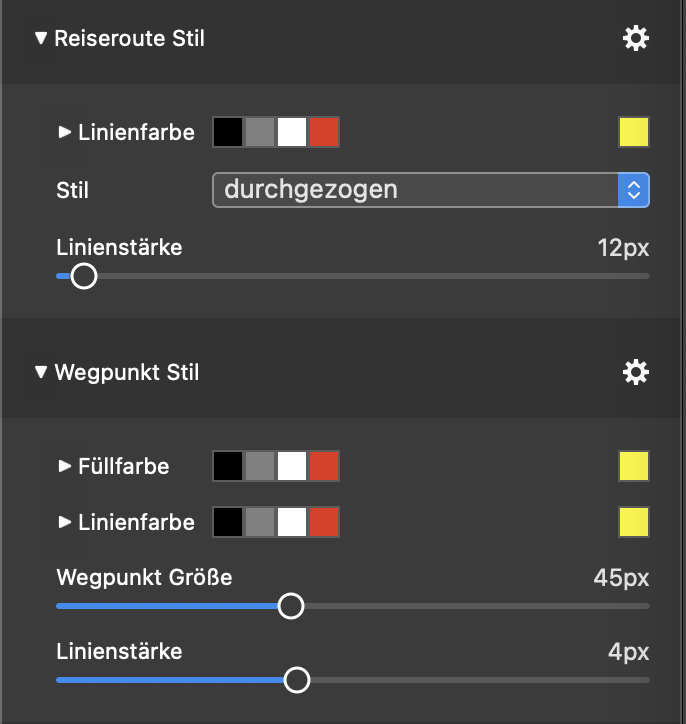Open the yellow Füllfarbe color well
Screen dimensions: 686x724
634,466
